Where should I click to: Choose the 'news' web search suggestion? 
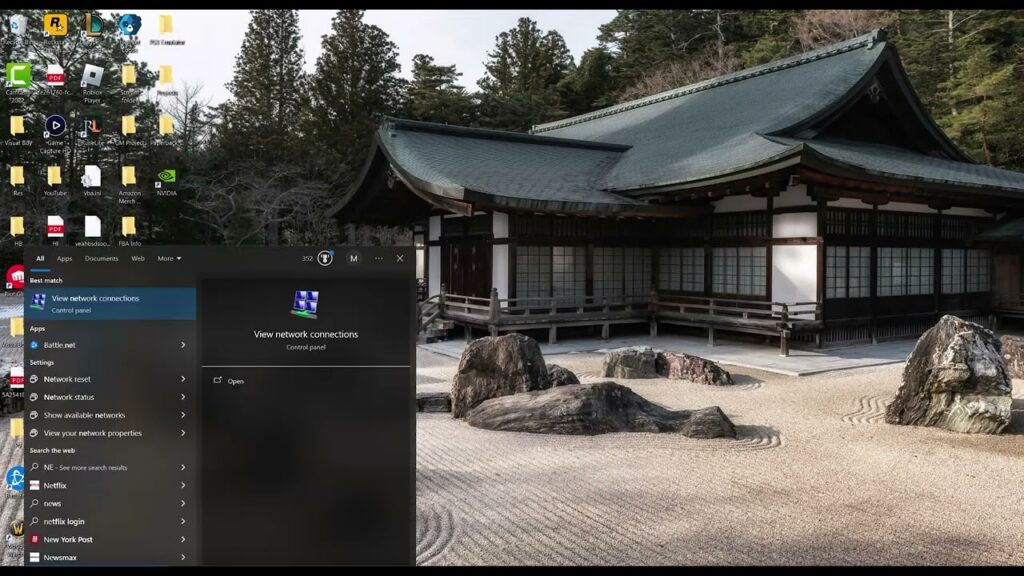pyautogui.click(x=110, y=504)
